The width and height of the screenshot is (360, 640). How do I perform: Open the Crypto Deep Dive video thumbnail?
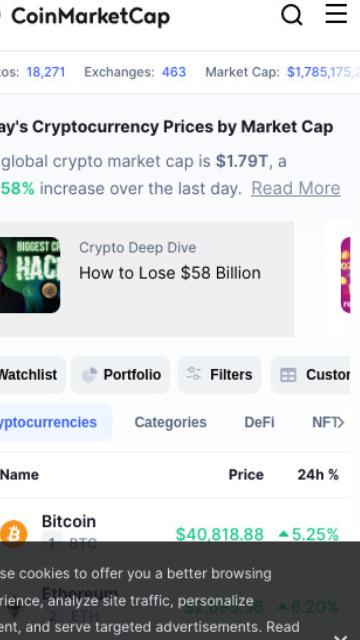[29, 275]
